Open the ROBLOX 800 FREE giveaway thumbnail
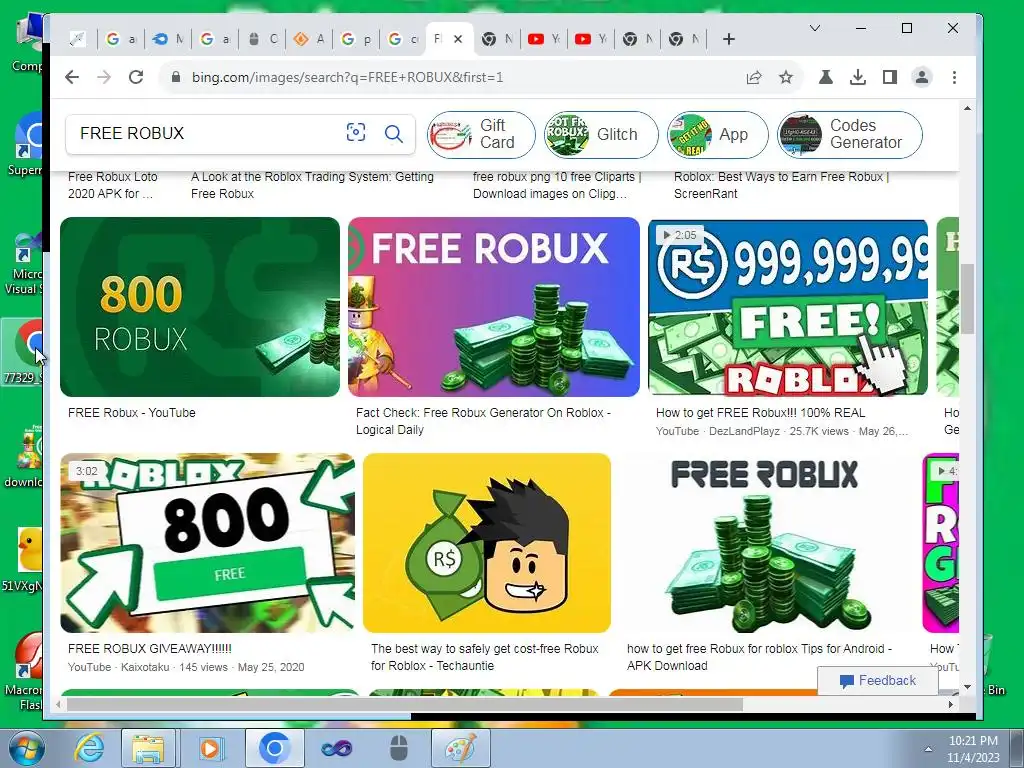Image resolution: width=1024 pixels, height=768 pixels. pos(208,543)
